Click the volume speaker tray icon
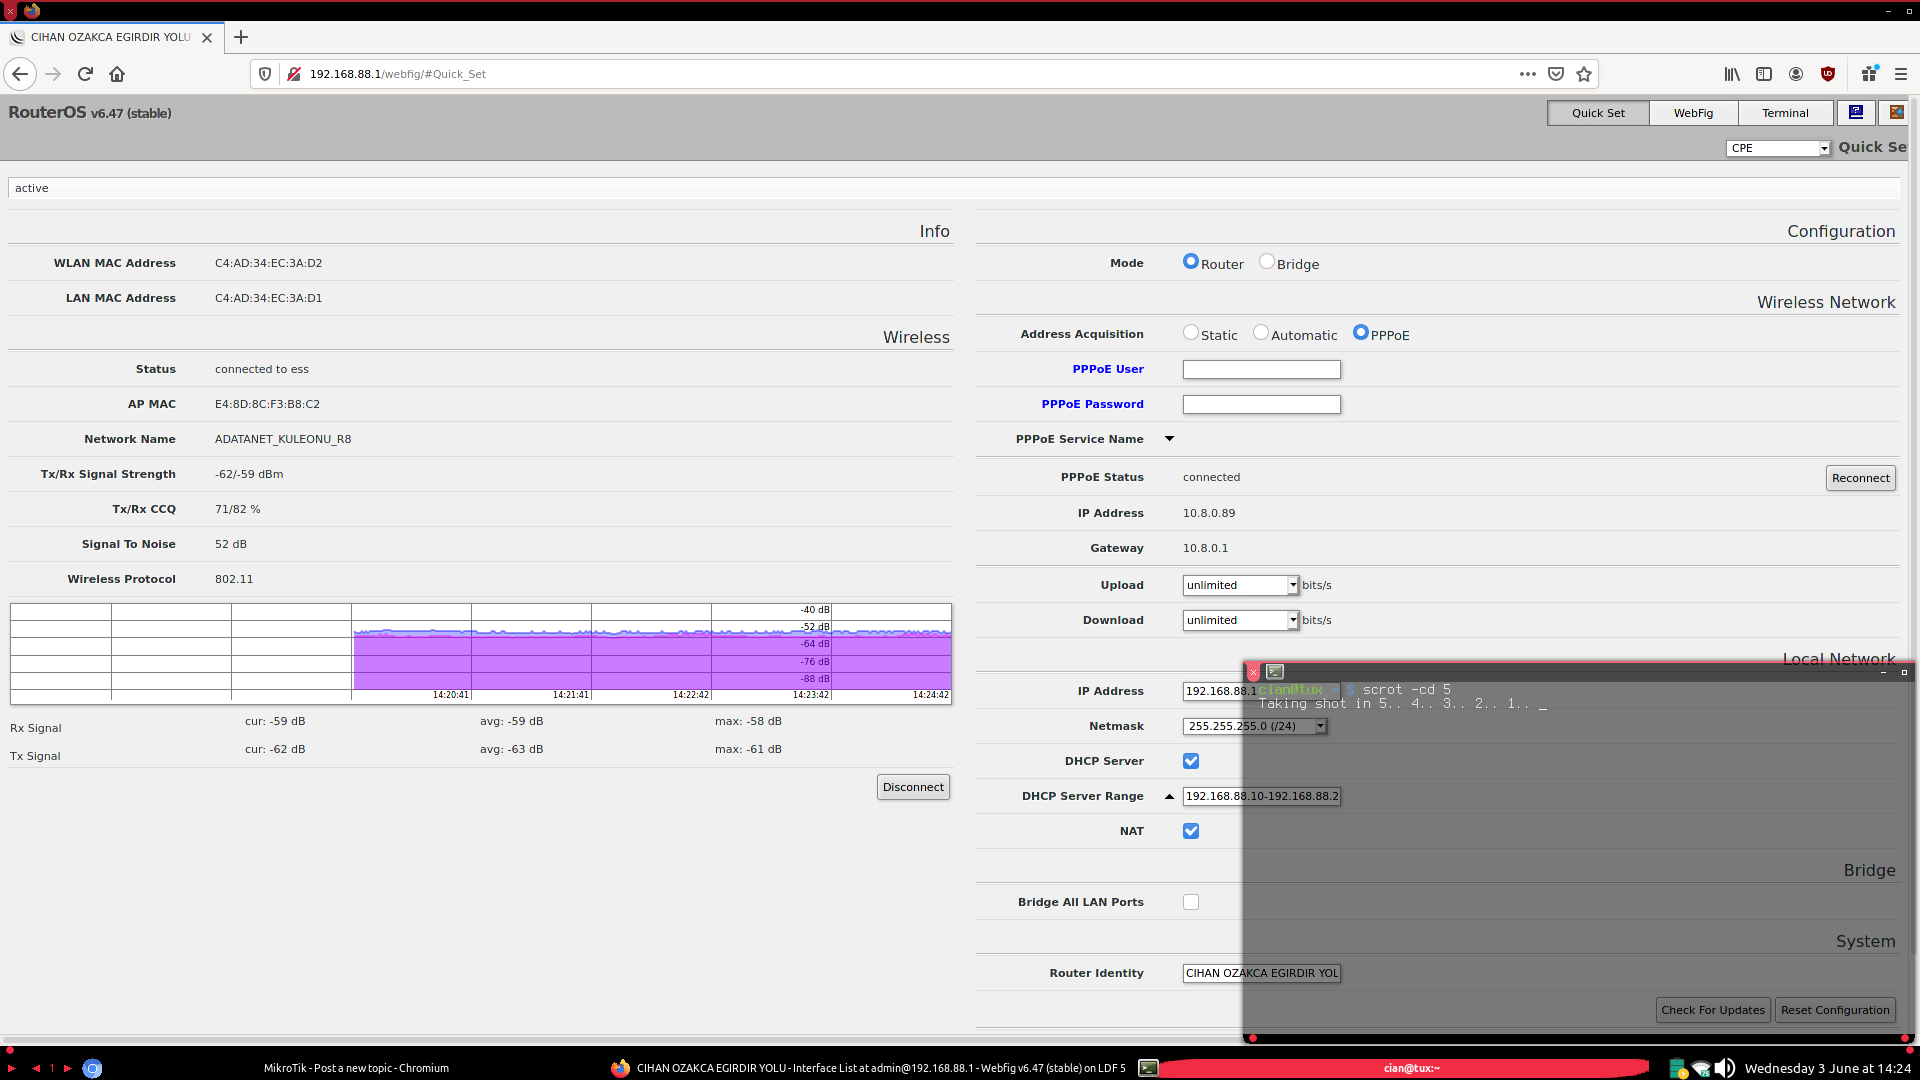The height and width of the screenshot is (1080, 1920). (1725, 1068)
